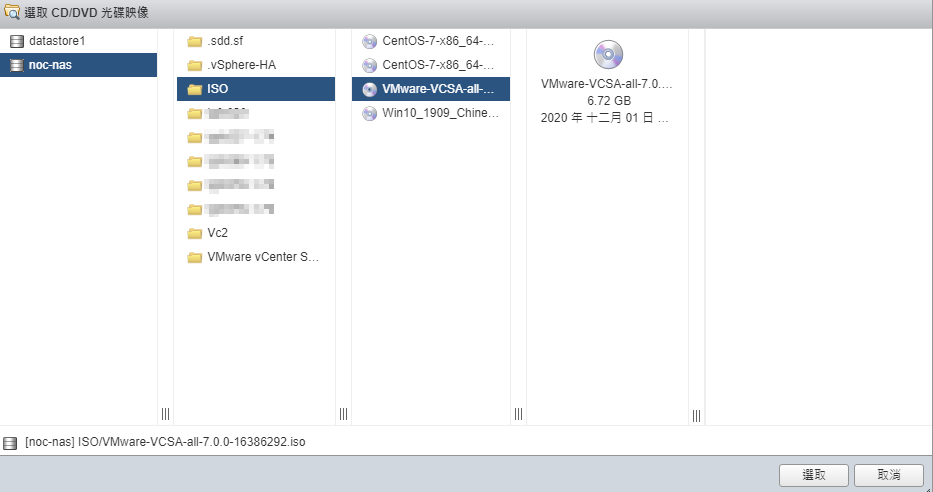Click the [noc-nas] ISO/VMware-VCSA-all-7.0.0-16386292.iso path
The image size is (933, 492).
tap(165, 442)
